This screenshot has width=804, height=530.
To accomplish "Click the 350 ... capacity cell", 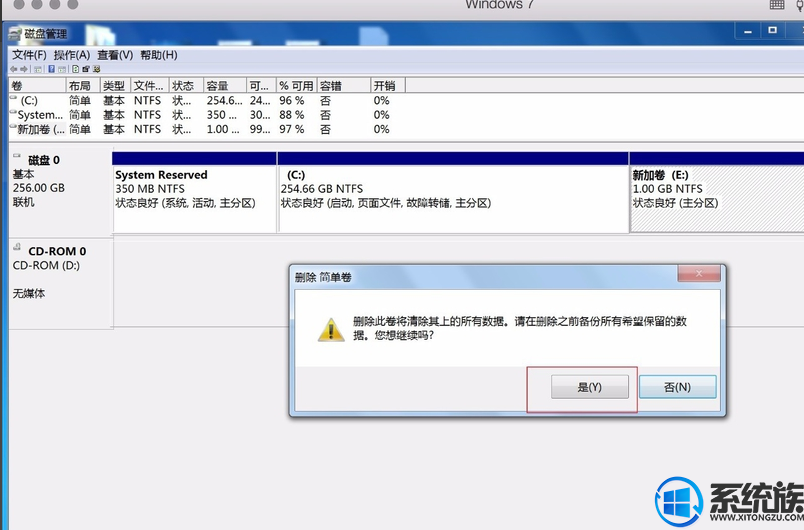I will tap(222, 115).
